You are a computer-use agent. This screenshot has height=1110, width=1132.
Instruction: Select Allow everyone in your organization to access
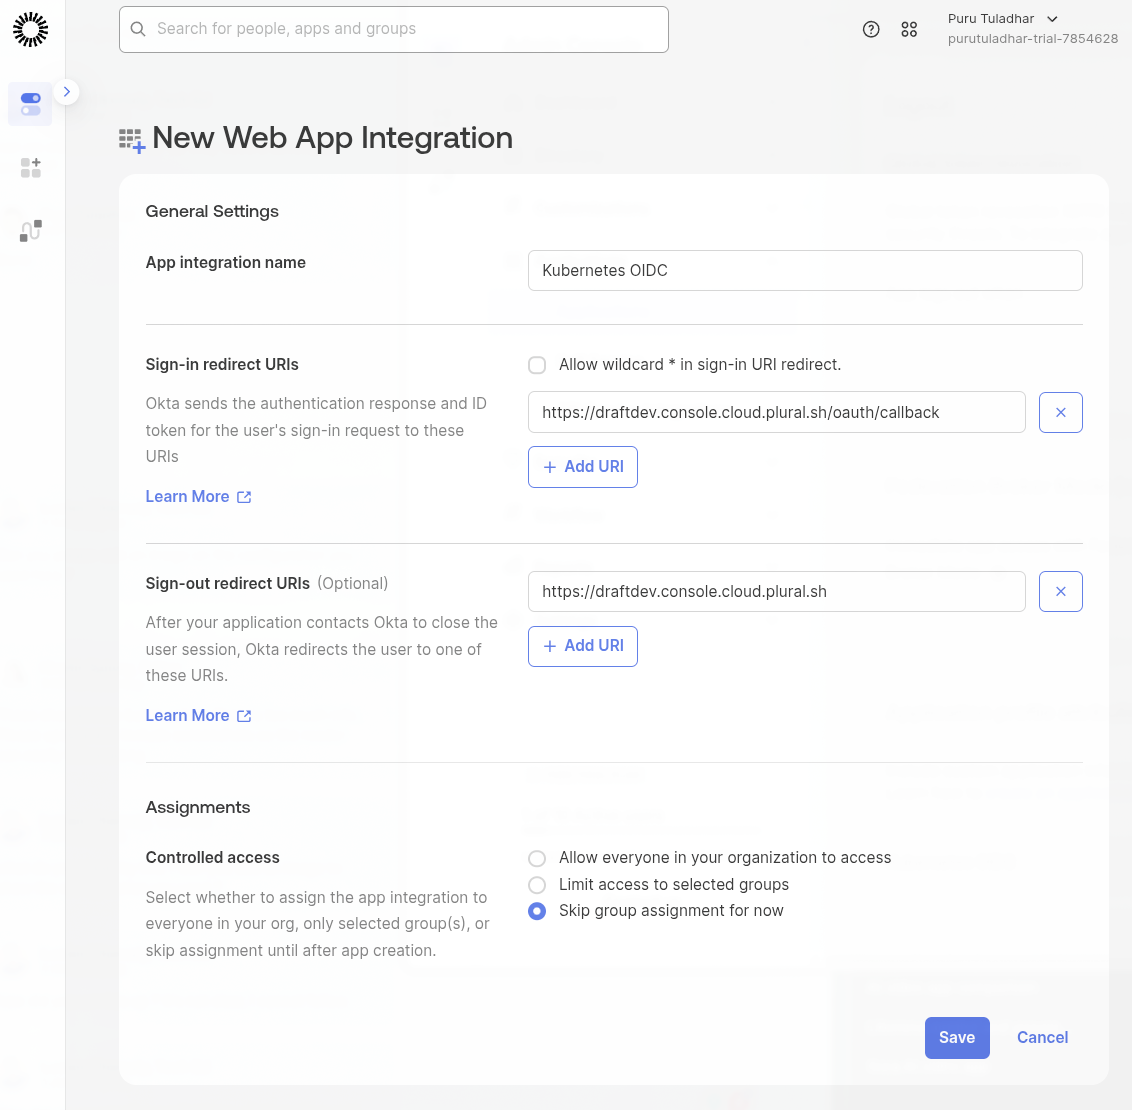537,858
